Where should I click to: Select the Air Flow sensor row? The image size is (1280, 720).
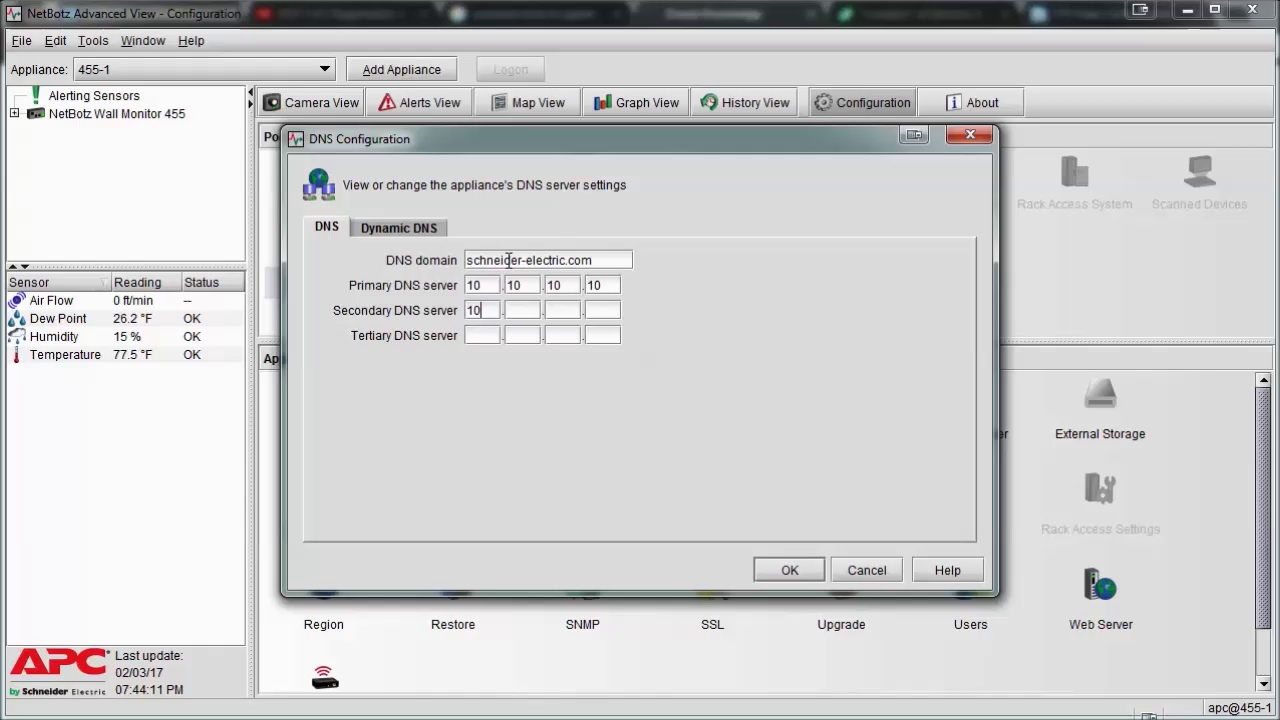[126, 300]
